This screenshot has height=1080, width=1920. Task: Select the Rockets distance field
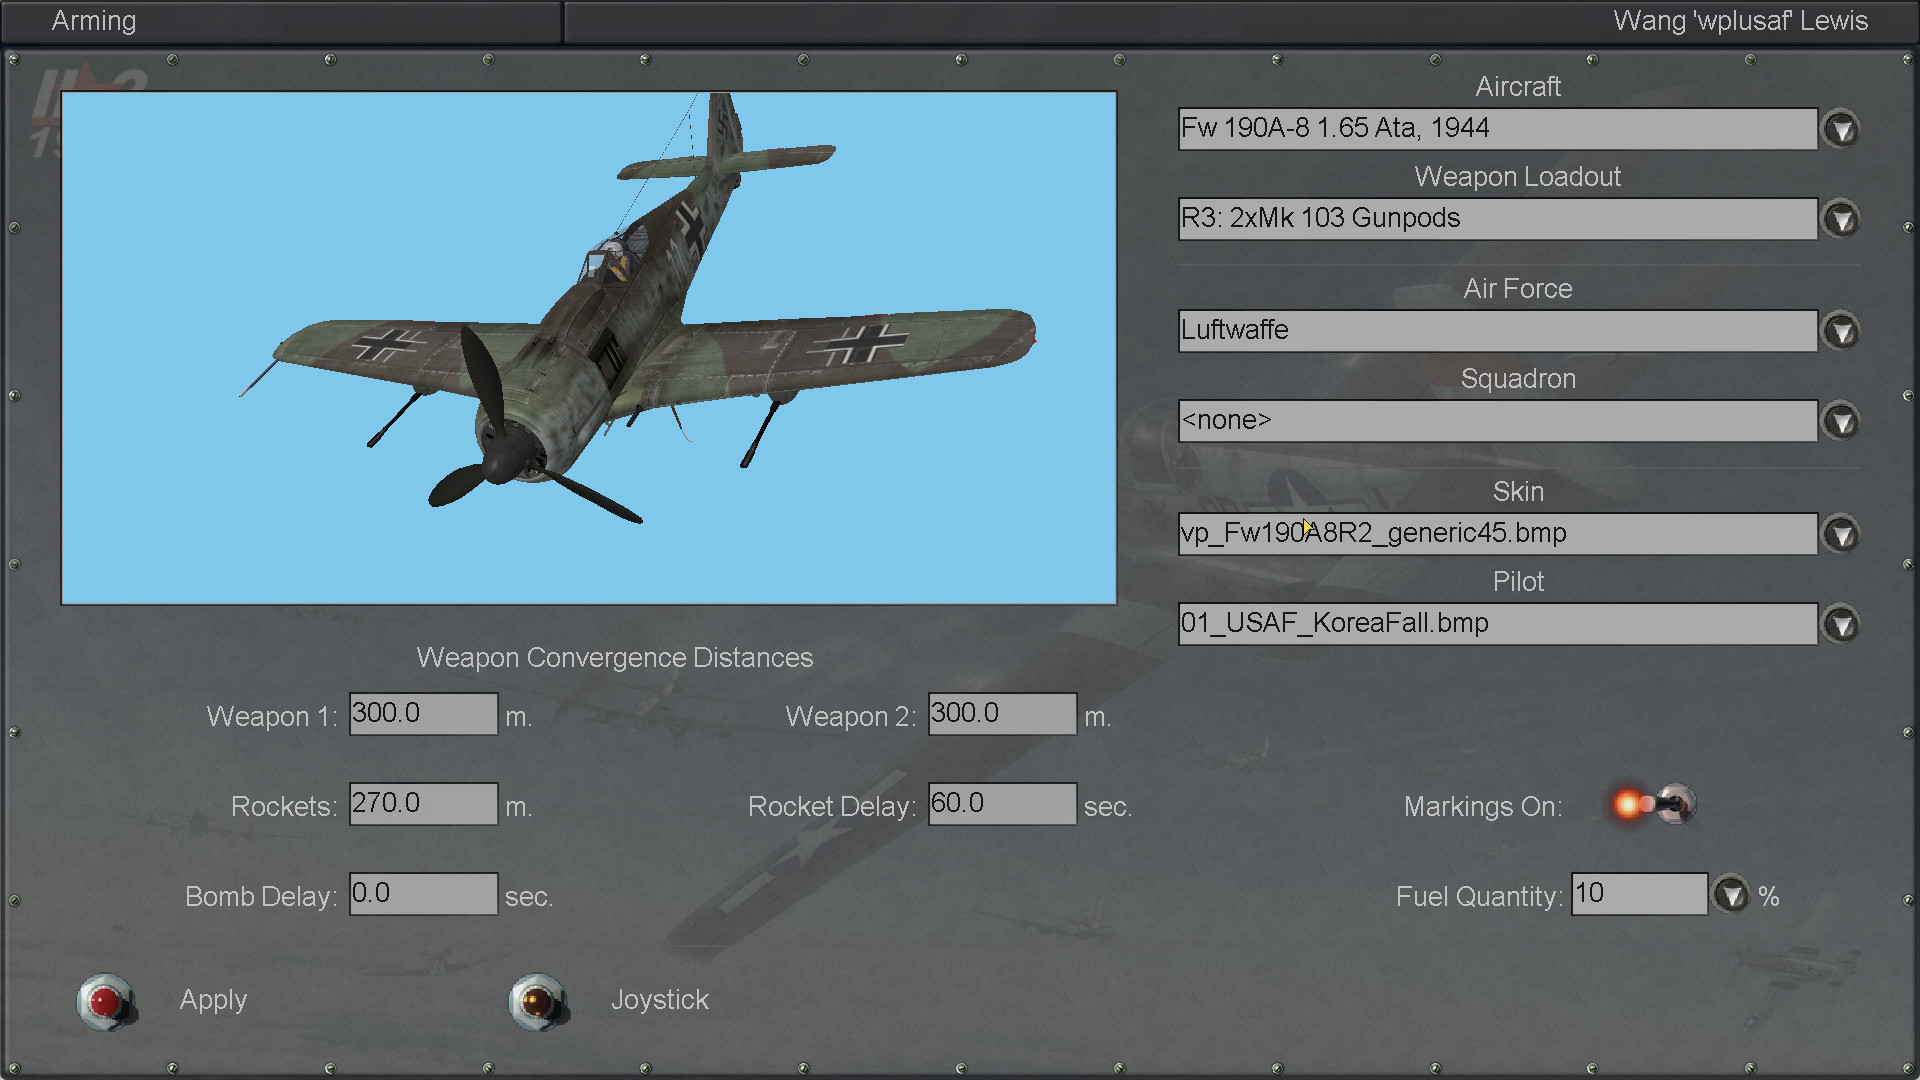click(x=423, y=804)
